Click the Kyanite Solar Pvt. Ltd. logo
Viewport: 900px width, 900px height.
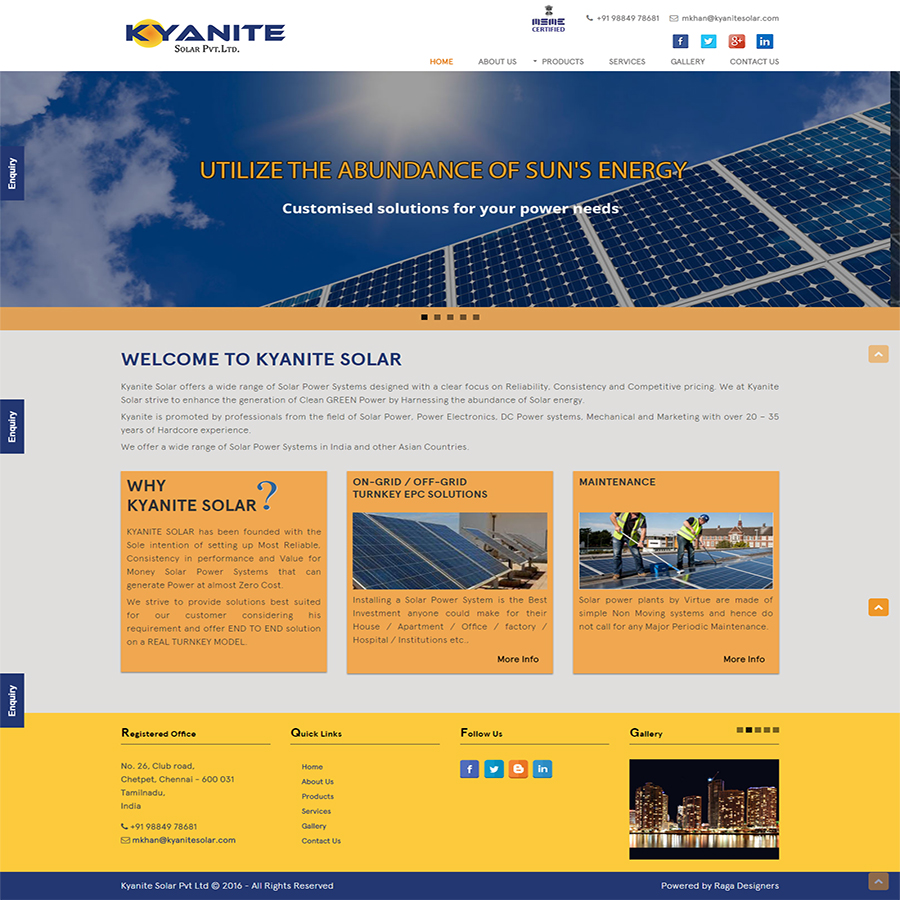click(x=205, y=36)
